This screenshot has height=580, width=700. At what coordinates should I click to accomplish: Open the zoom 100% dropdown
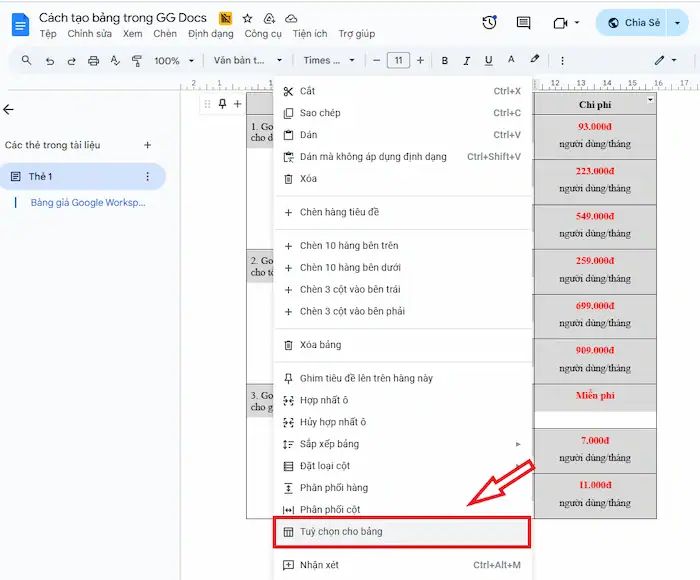pos(174,61)
